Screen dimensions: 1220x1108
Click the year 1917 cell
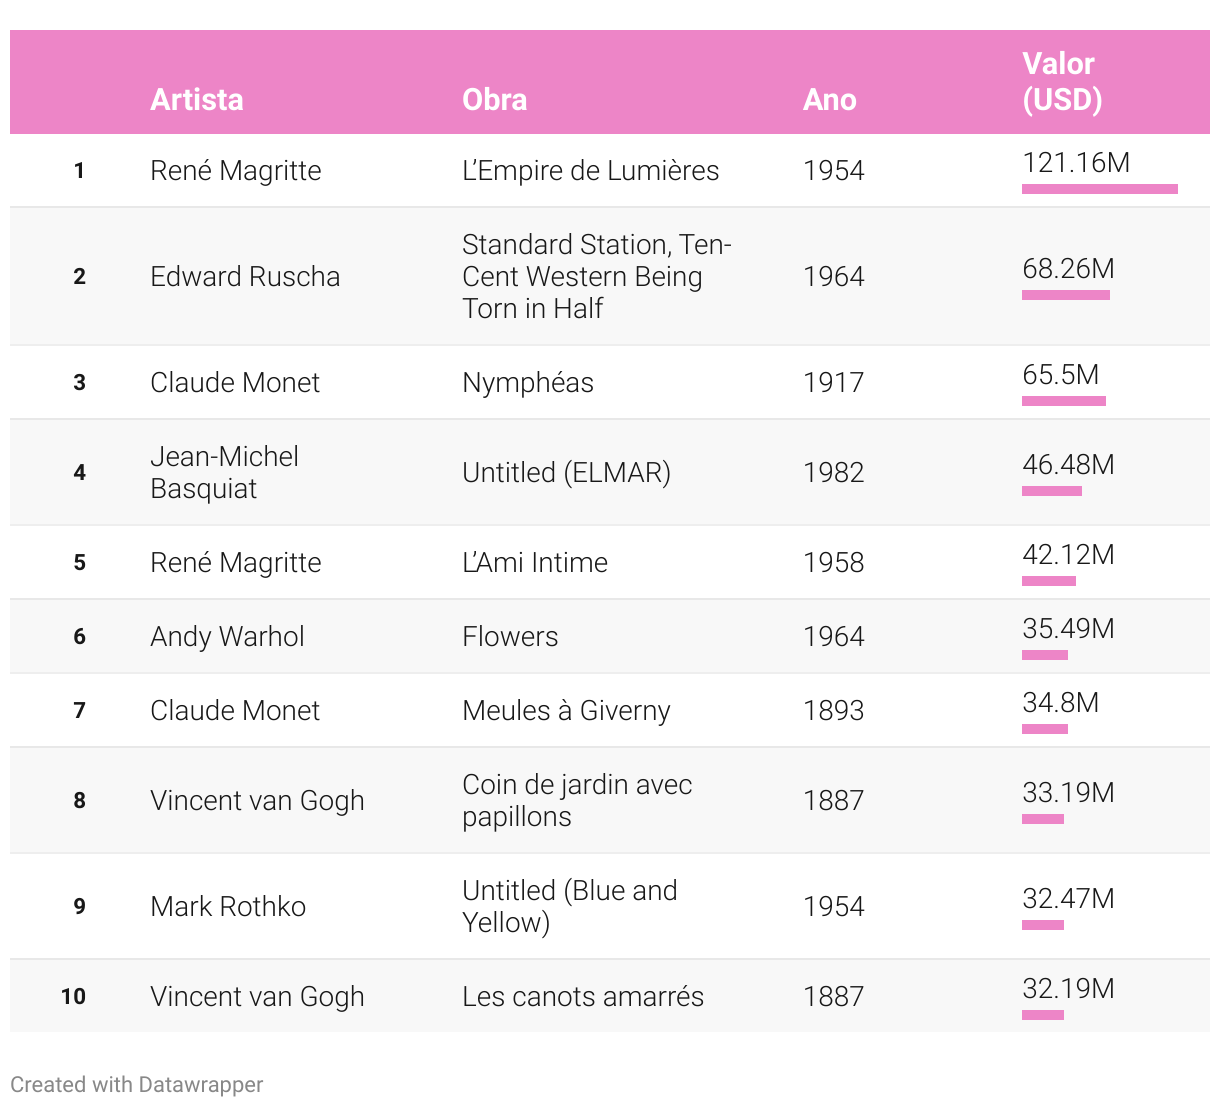[833, 383]
